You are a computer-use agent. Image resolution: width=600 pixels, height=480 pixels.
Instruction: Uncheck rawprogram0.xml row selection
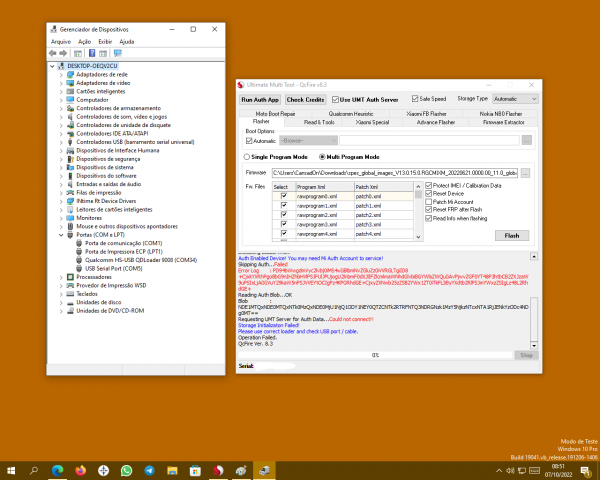[x=284, y=196]
